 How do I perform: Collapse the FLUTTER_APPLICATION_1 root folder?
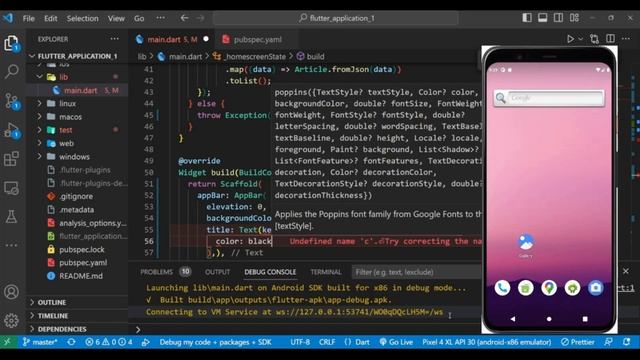point(78,56)
